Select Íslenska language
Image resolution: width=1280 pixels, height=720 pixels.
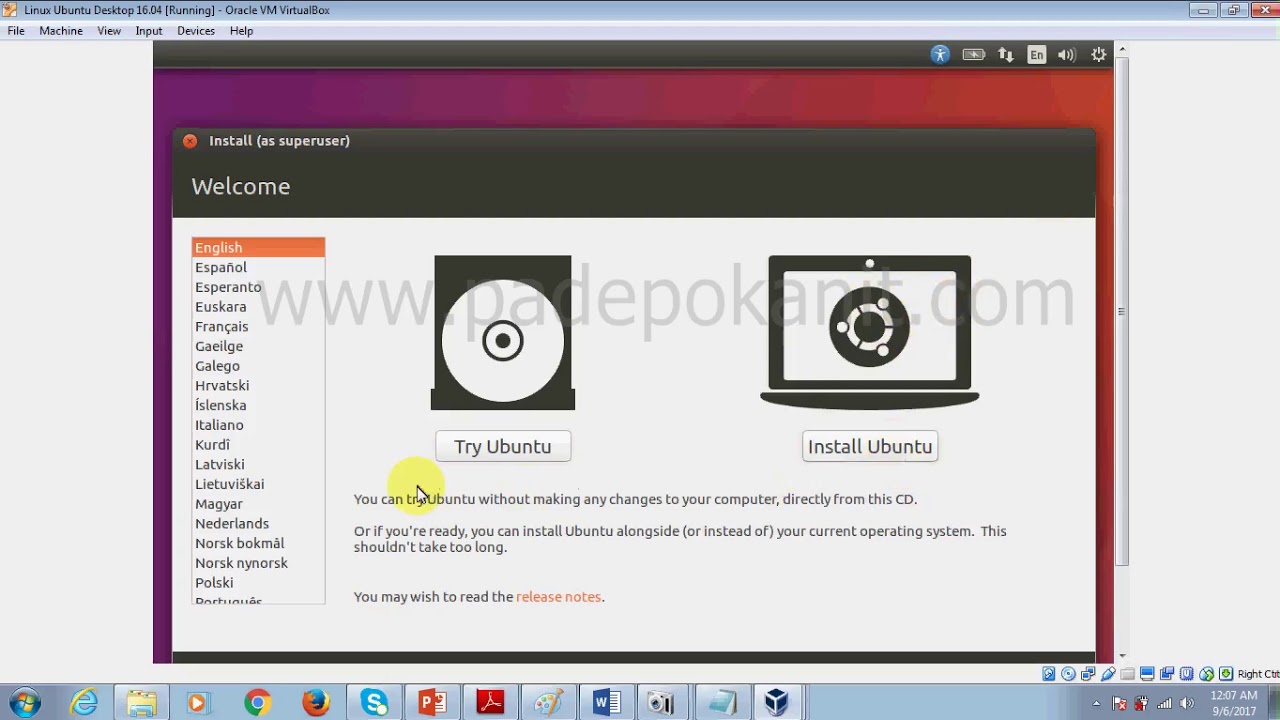[258, 405]
